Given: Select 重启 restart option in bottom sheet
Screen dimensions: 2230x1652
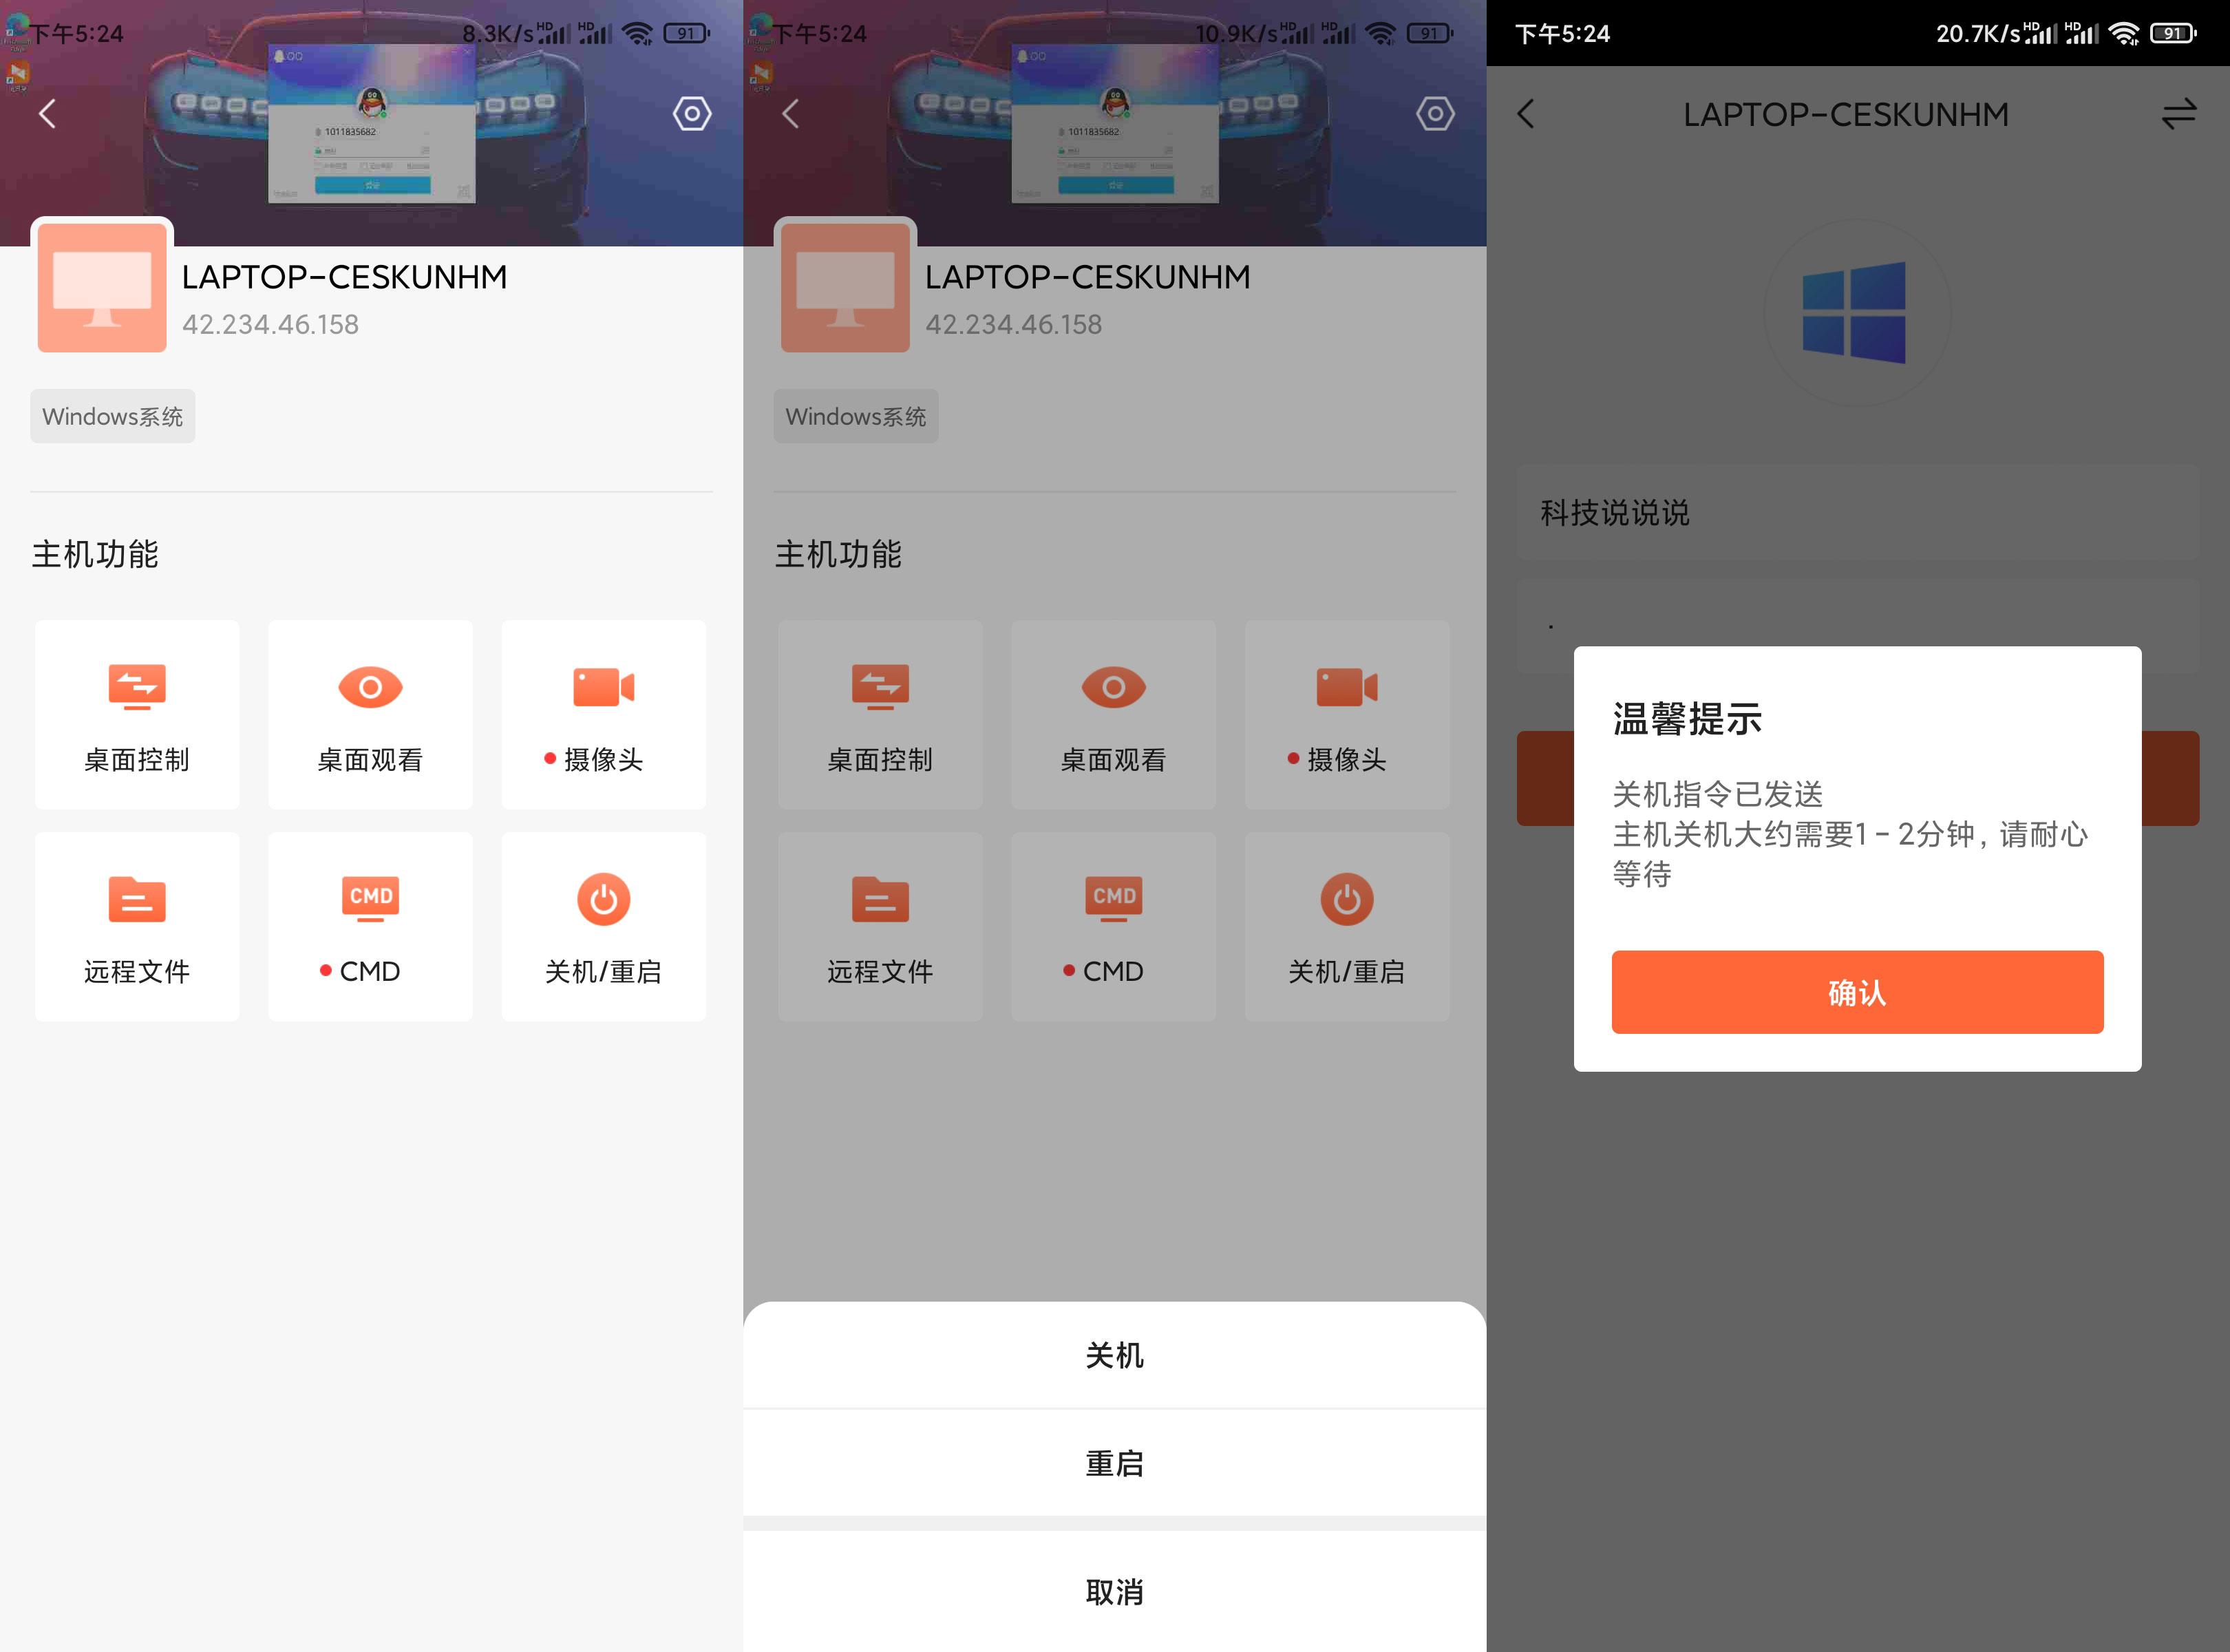Looking at the screenshot, I should coord(1114,1463).
